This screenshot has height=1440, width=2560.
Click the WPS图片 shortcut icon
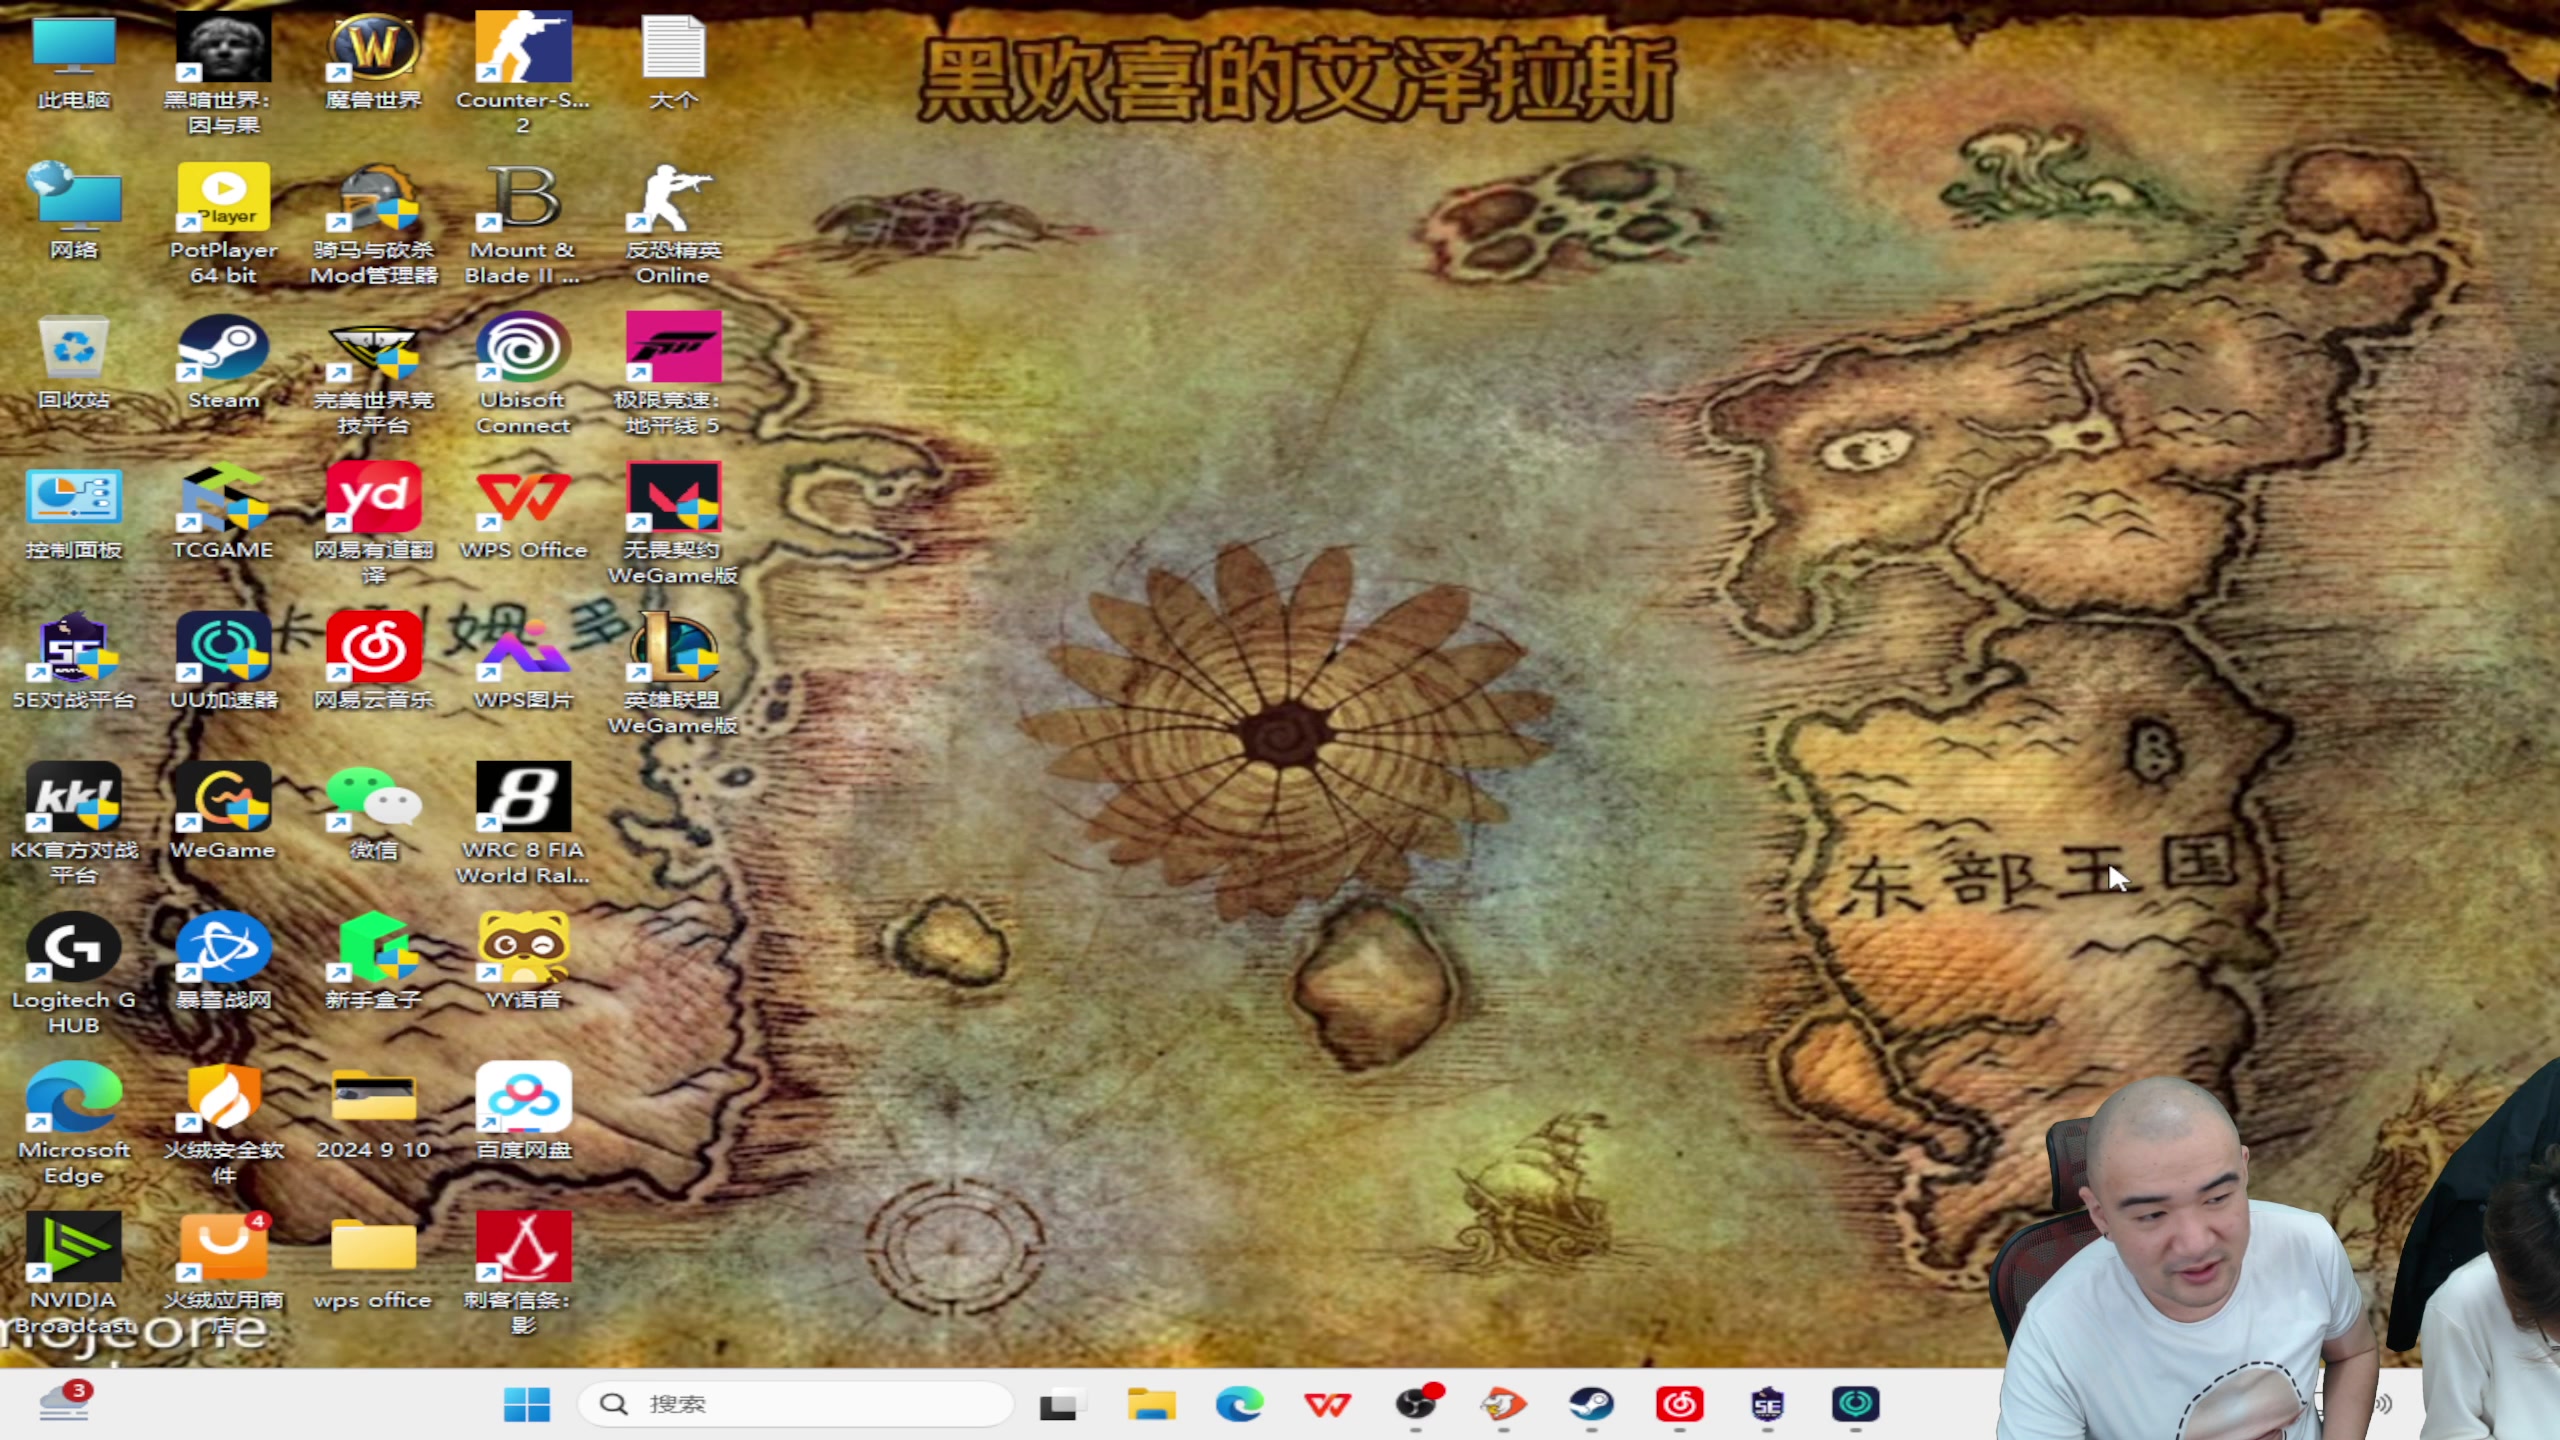523,662
